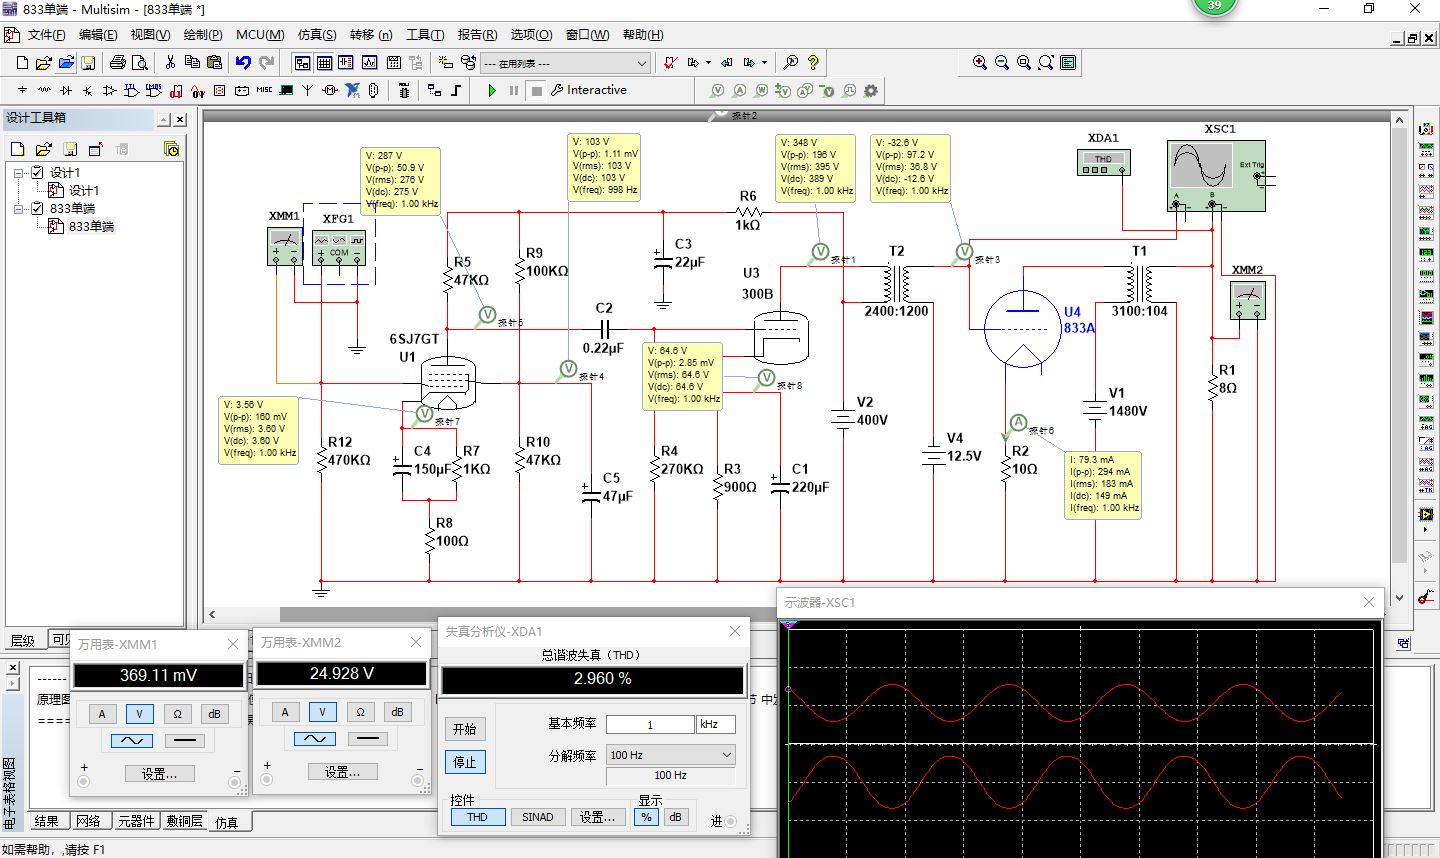This screenshot has height=858, width=1440.
Task: Zoom to fit the whole sheet
Action: click(1046, 62)
